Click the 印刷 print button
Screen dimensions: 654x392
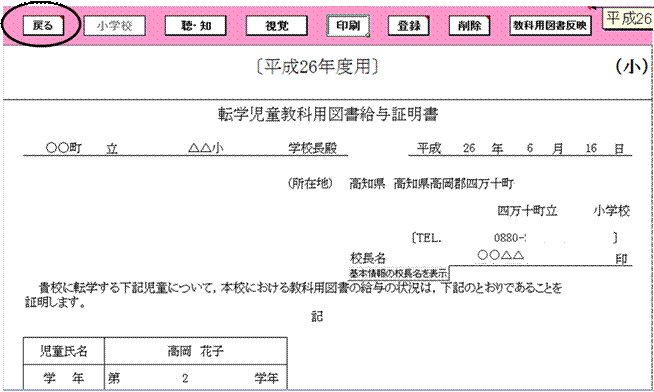[348, 26]
